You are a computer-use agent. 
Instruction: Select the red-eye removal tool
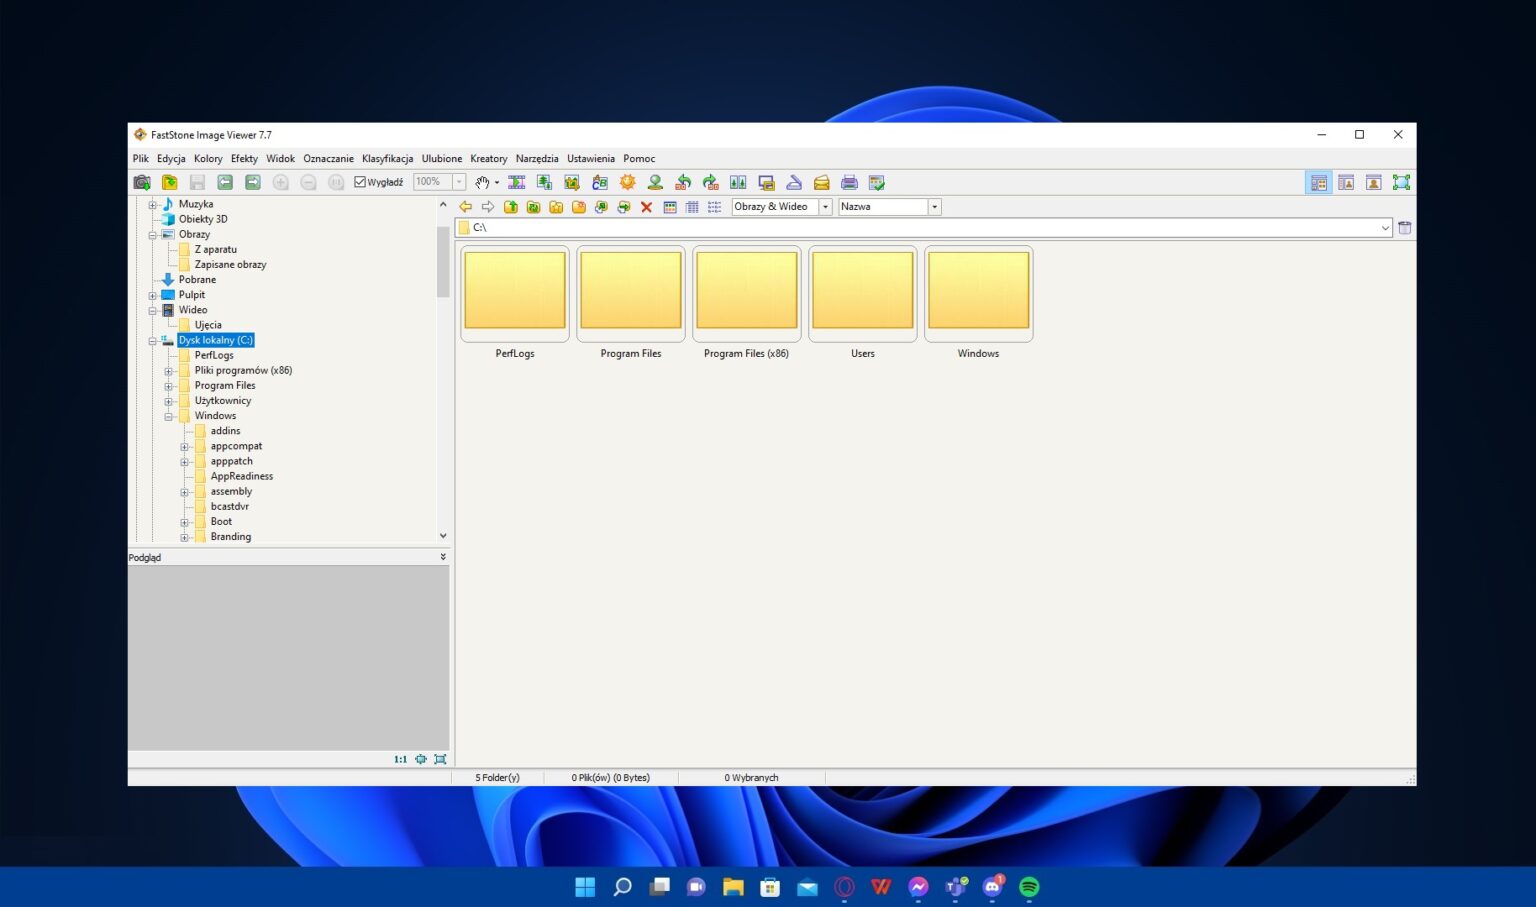654,182
